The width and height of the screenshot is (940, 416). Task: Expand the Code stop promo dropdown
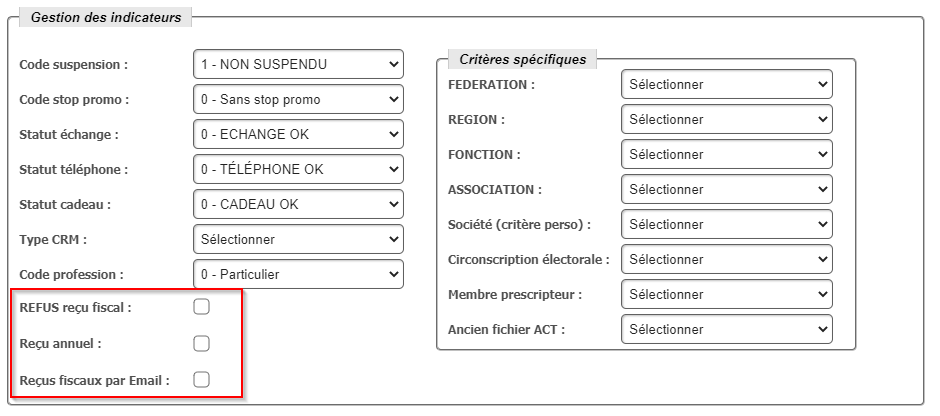pos(298,100)
